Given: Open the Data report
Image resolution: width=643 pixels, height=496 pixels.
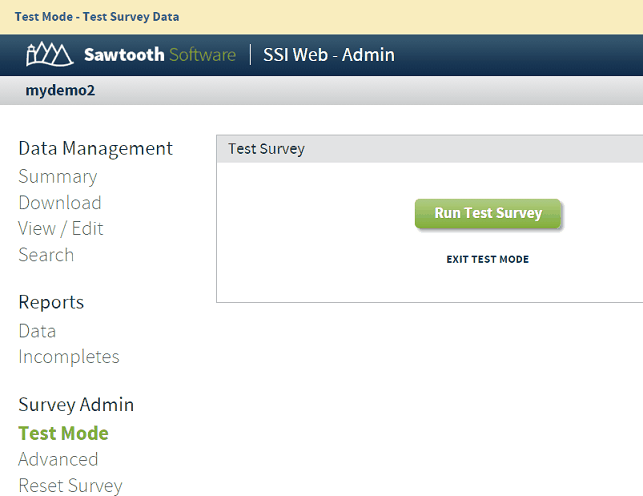Looking at the screenshot, I should [37, 331].
